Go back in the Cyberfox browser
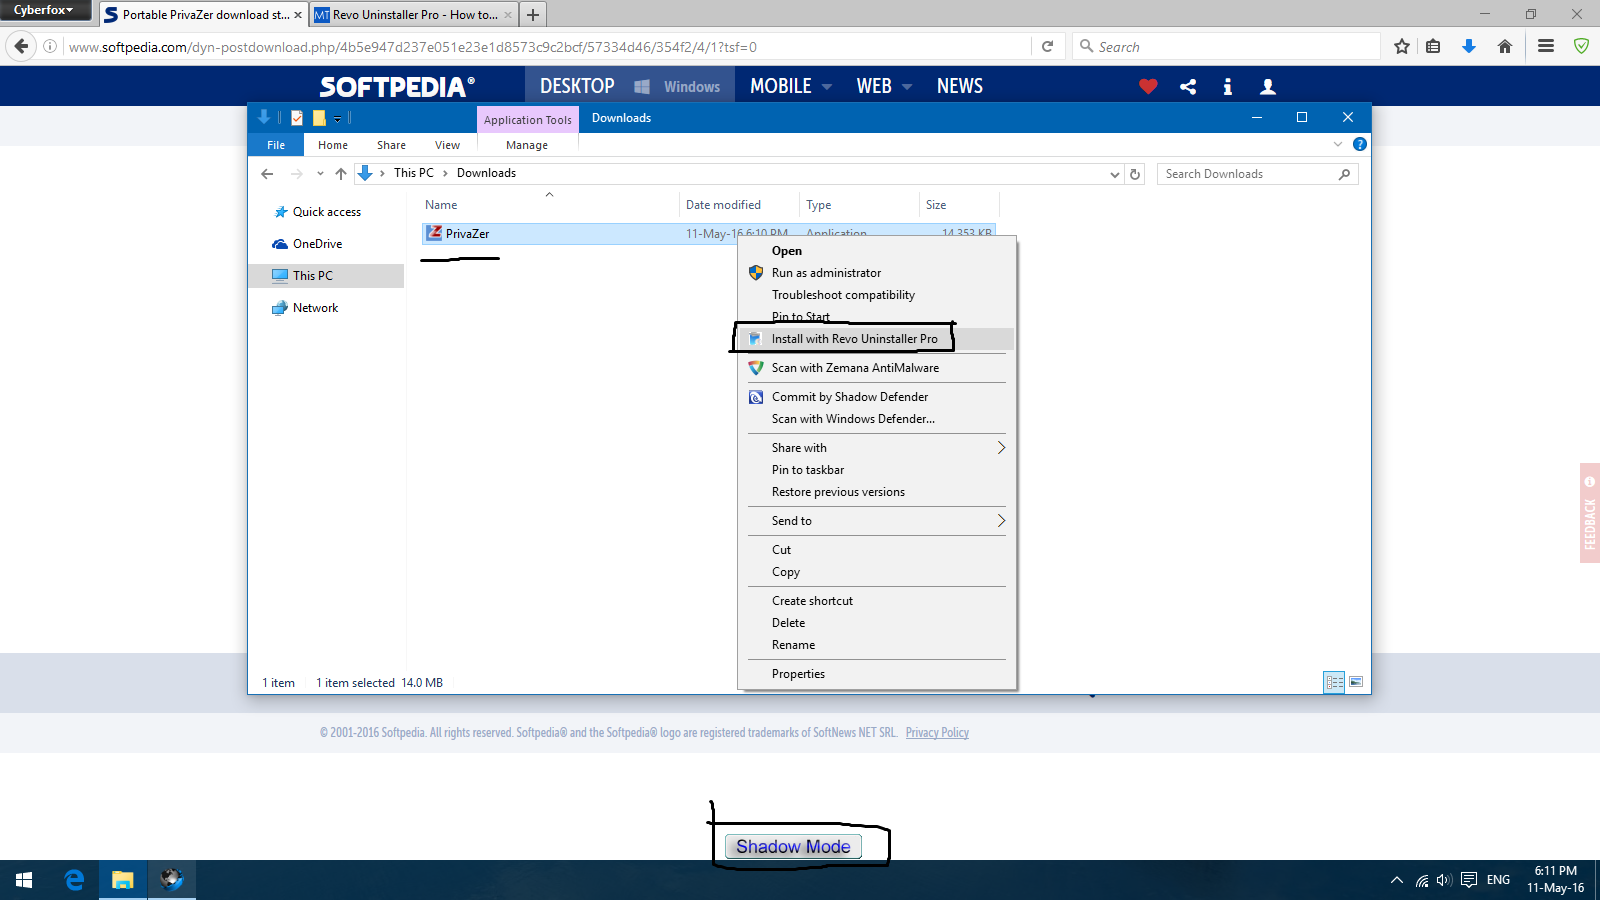The width and height of the screenshot is (1600, 900). (22, 46)
